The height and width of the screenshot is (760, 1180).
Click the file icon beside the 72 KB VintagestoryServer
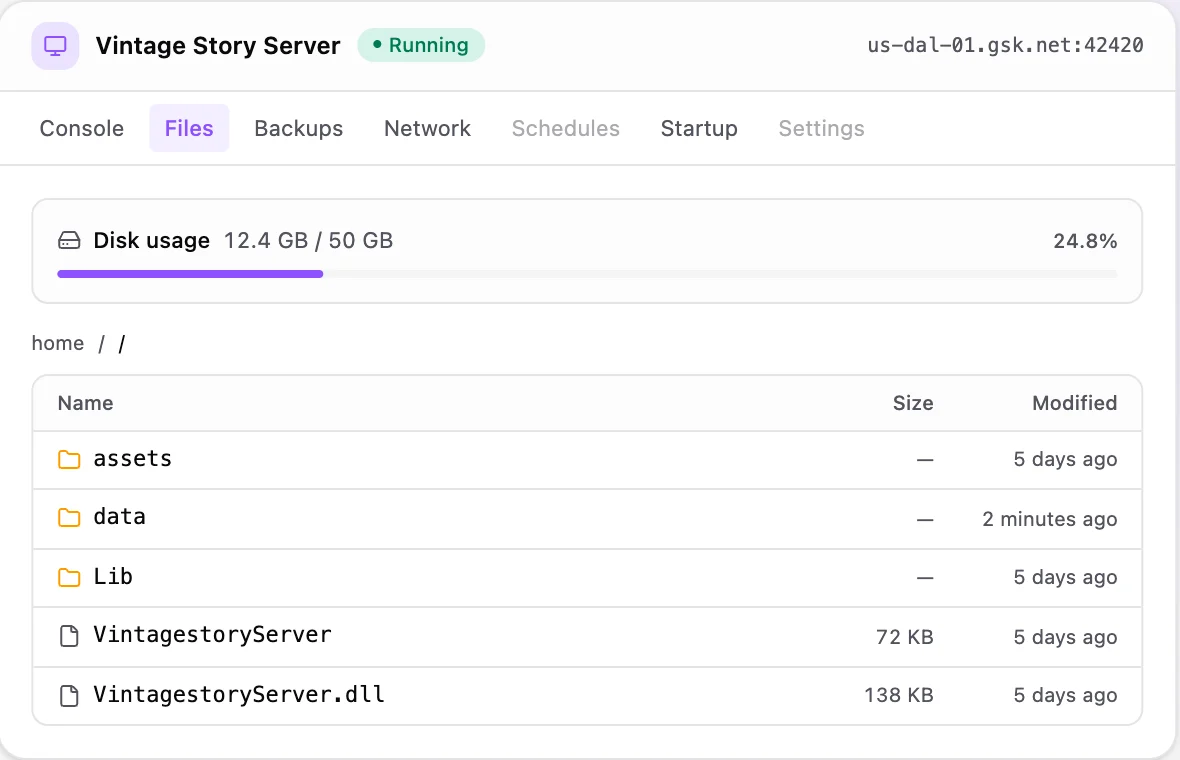[x=69, y=636]
